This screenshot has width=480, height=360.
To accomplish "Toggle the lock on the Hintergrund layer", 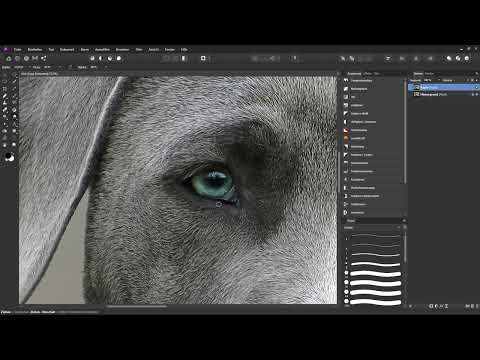I will (x=473, y=95).
